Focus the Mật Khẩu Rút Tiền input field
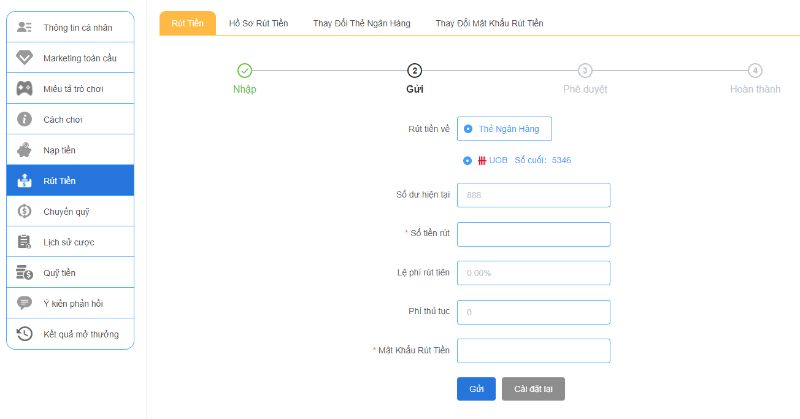The image size is (800, 419). pyautogui.click(x=534, y=351)
